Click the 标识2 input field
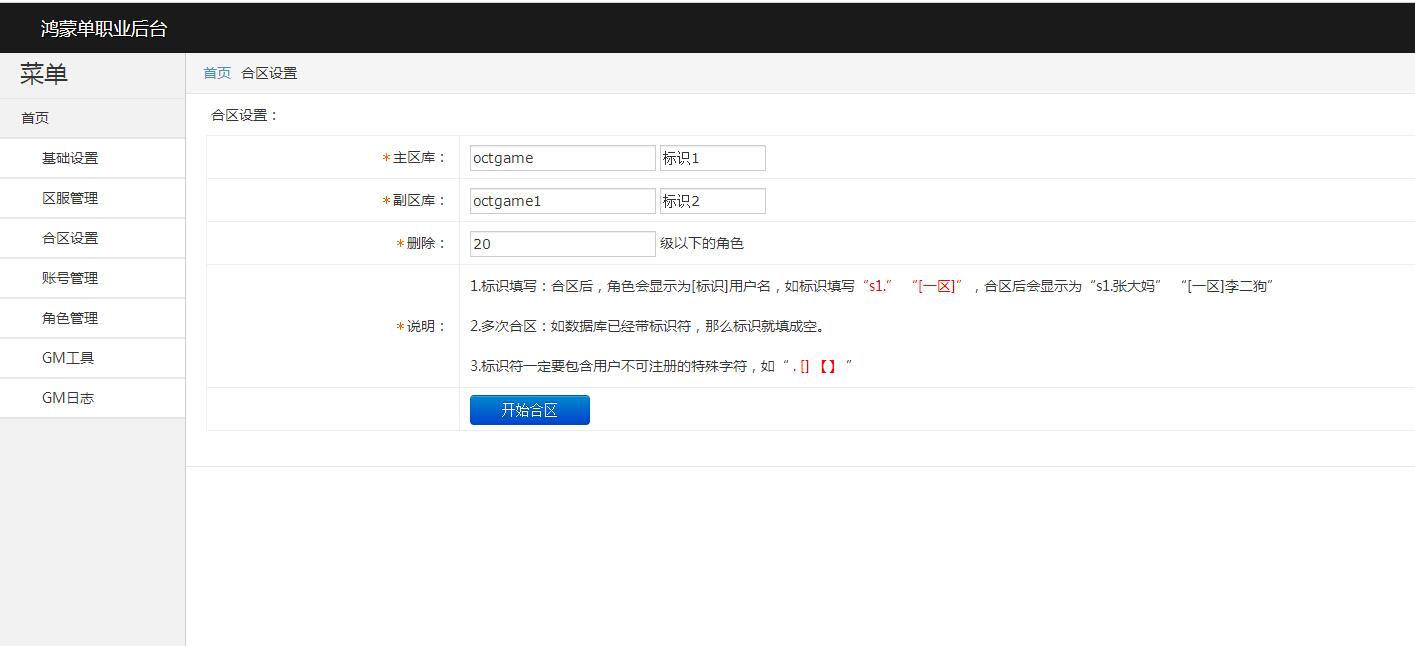Viewport: 1415px width, 646px height. pos(712,201)
